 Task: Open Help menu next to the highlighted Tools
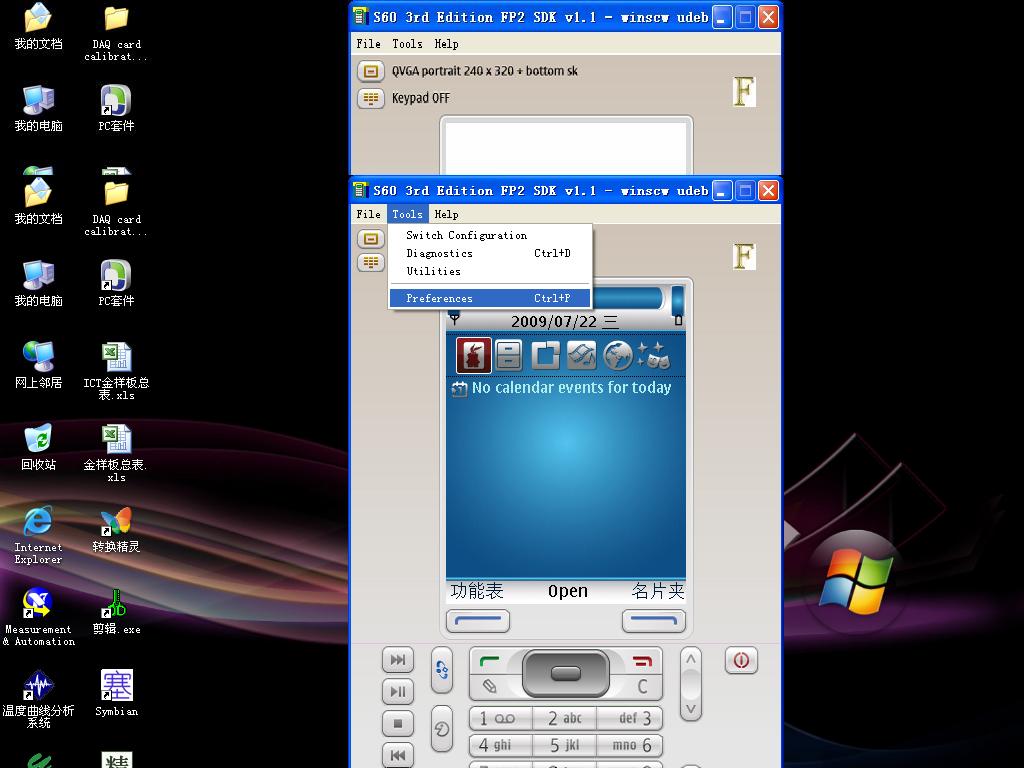[446, 214]
